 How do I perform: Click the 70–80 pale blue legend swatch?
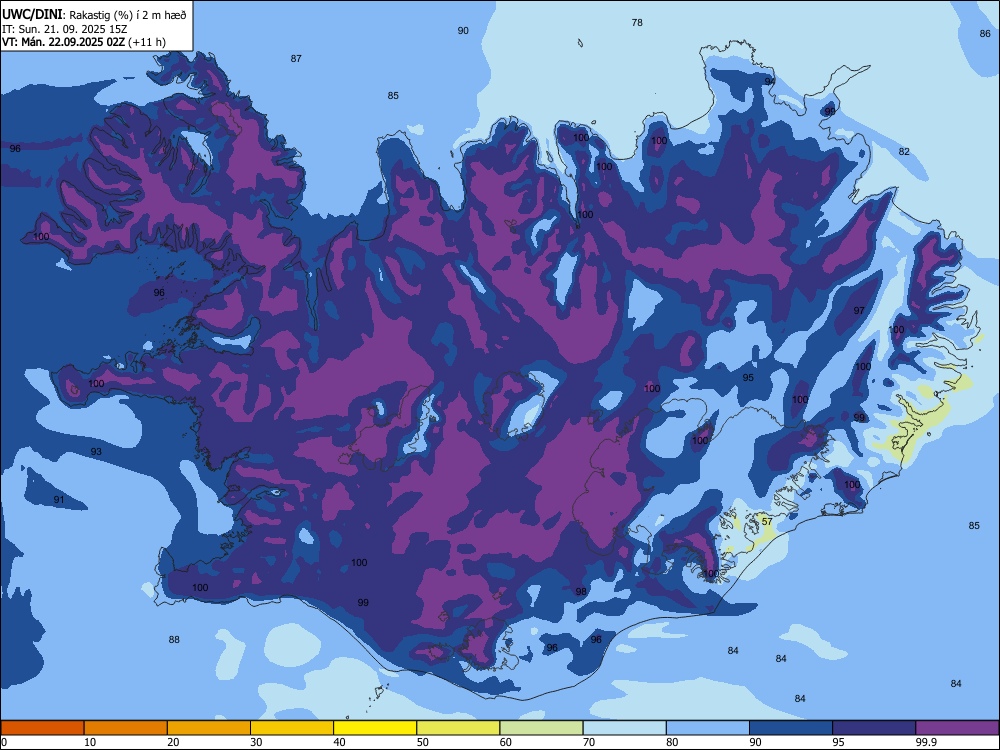(x=624, y=728)
